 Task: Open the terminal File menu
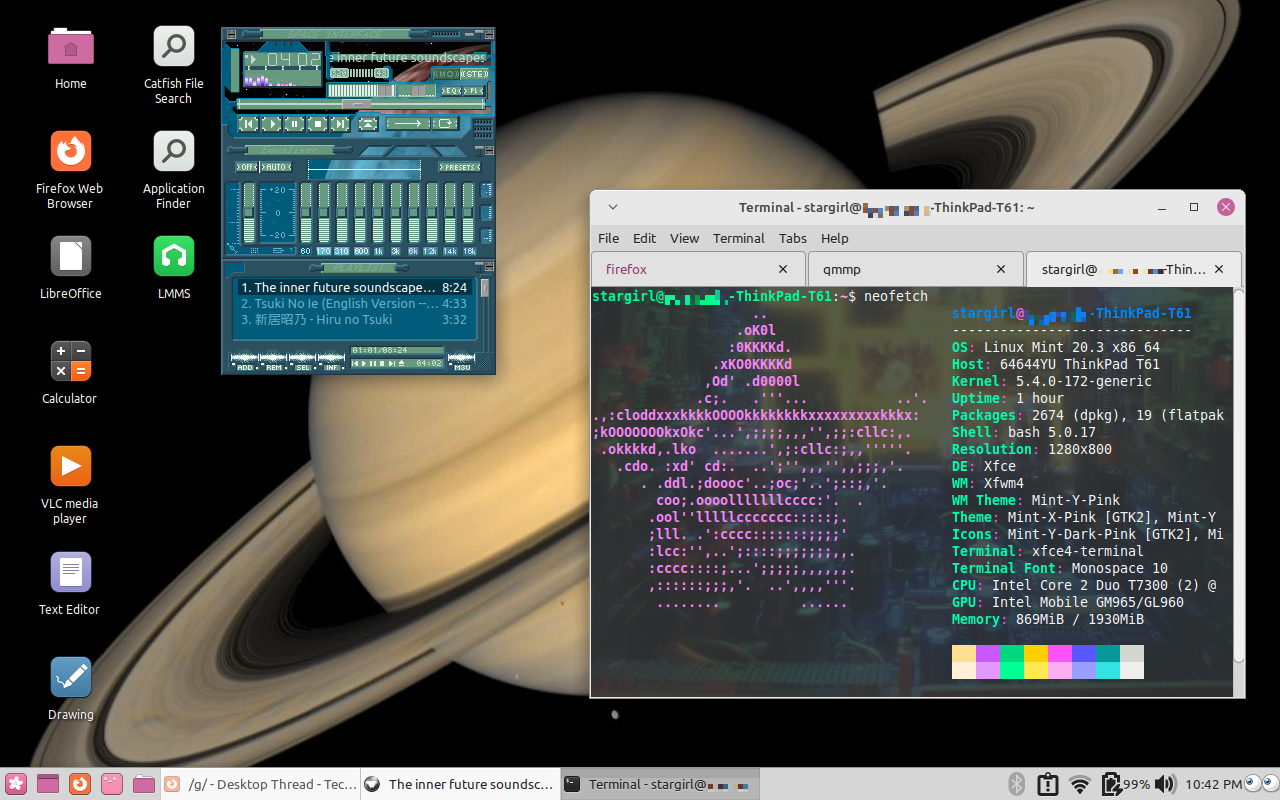pos(609,238)
